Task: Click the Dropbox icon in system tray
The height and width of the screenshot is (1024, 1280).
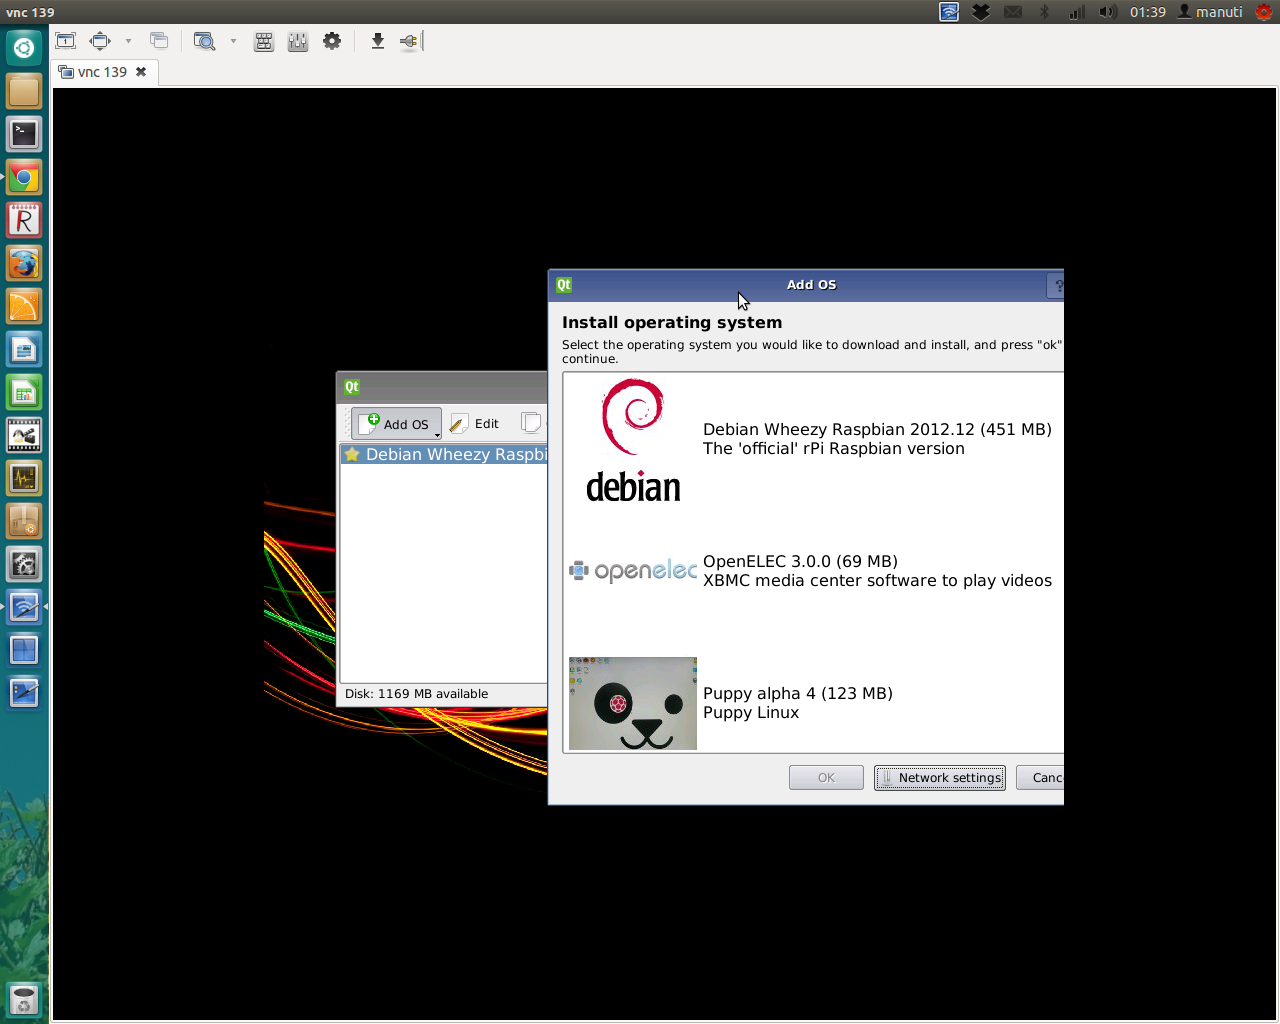Action: click(981, 12)
